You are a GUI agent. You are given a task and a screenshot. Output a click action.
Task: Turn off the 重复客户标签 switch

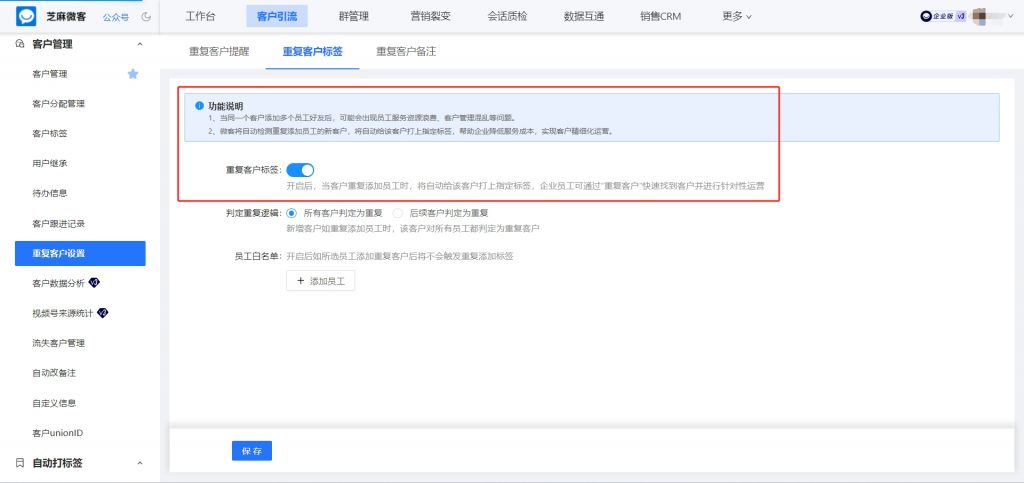pyautogui.click(x=300, y=171)
